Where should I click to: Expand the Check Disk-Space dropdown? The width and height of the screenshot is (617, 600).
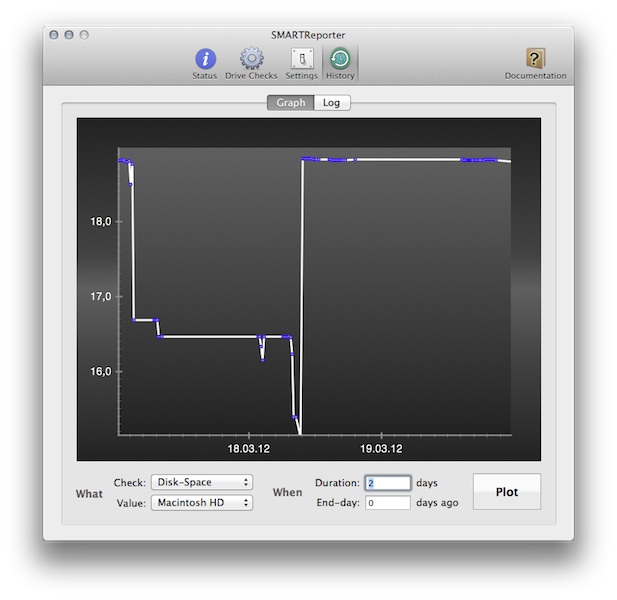pos(201,483)
